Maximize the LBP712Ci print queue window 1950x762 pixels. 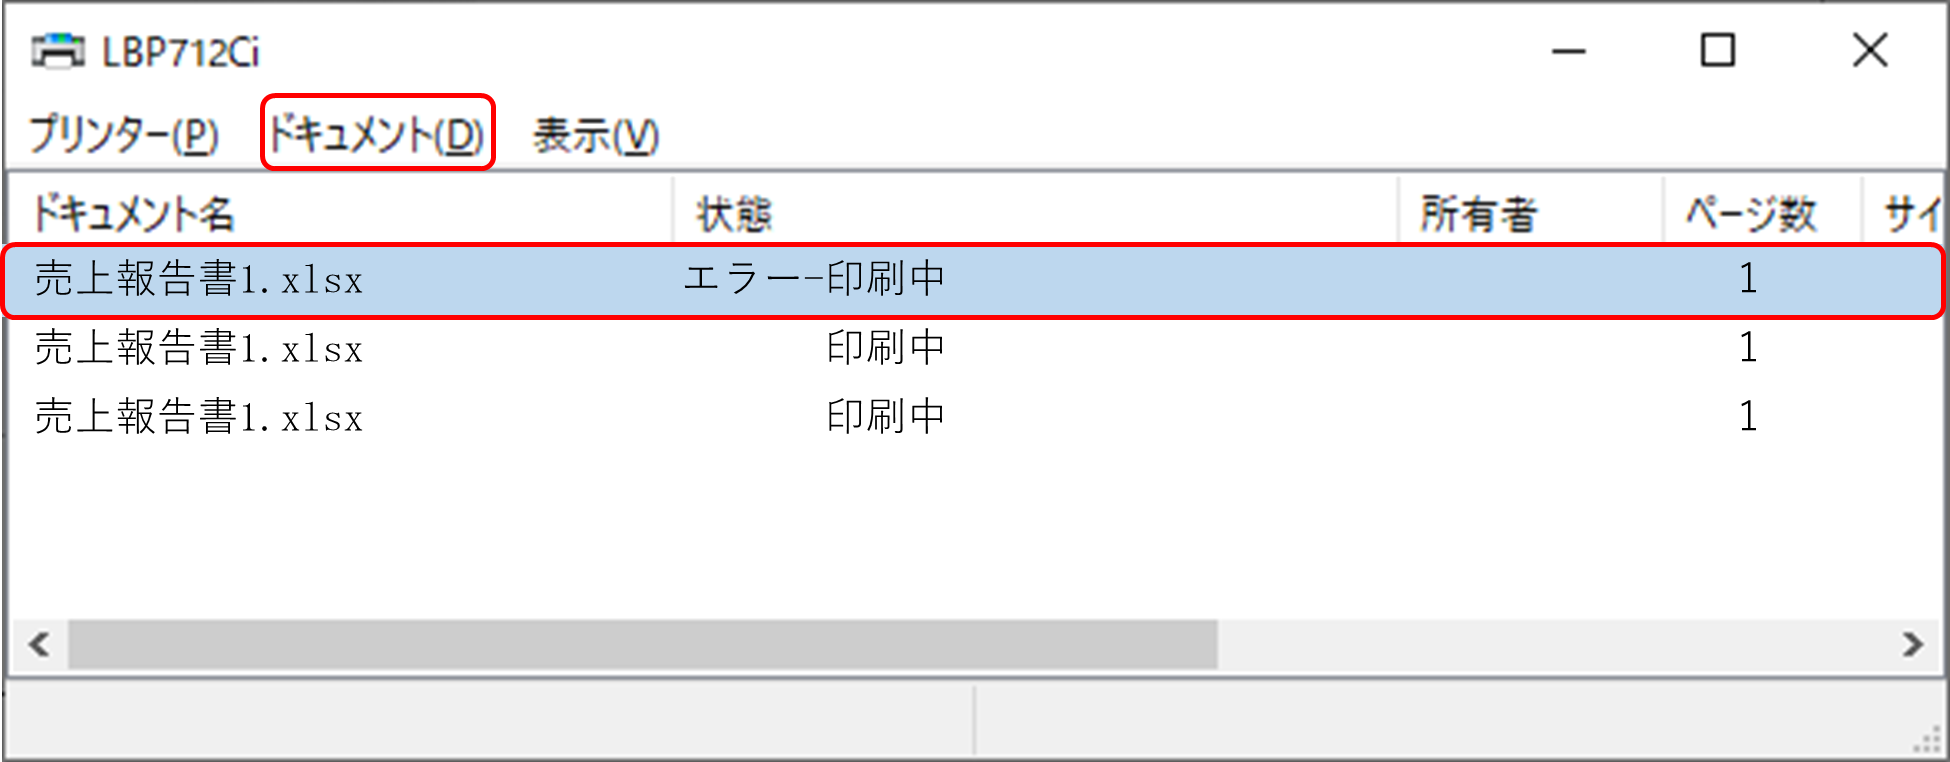pyautogui.click(x=1718, y=51)
